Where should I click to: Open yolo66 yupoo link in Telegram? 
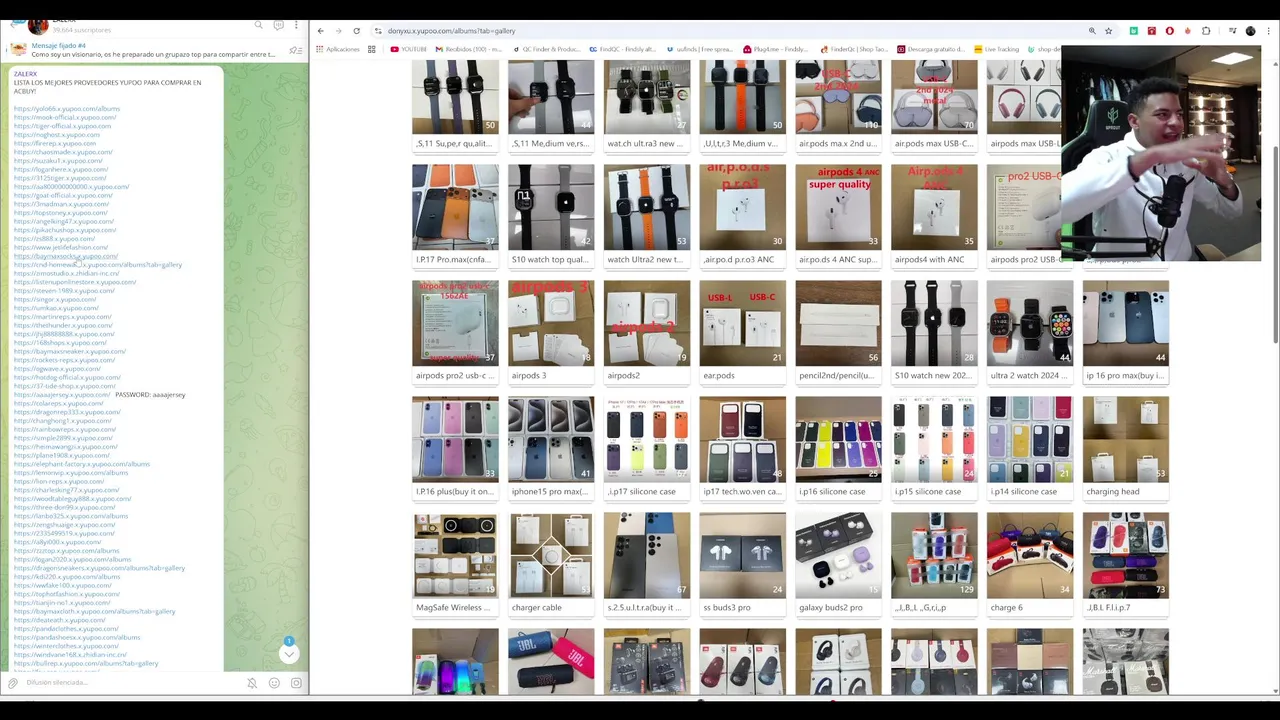(67, 109)
